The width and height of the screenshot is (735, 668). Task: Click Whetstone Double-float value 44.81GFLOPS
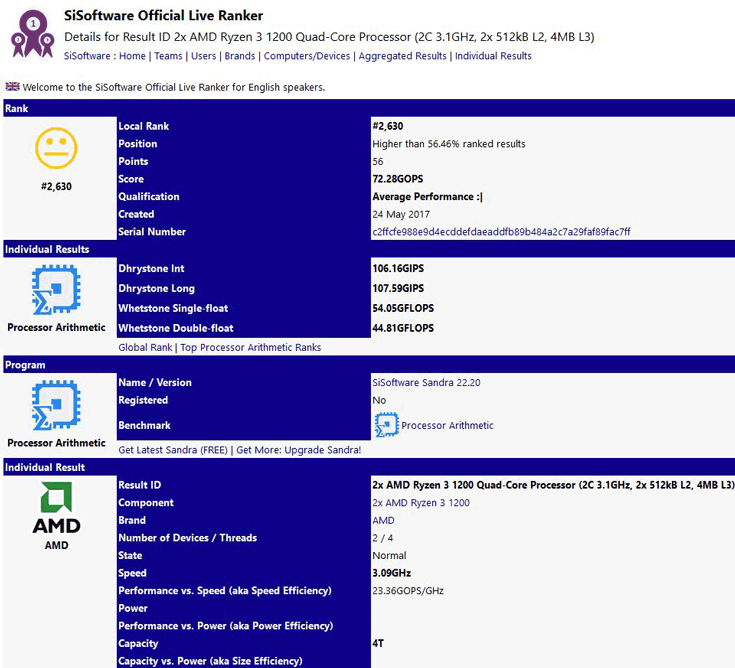click(x=403, y=328)
